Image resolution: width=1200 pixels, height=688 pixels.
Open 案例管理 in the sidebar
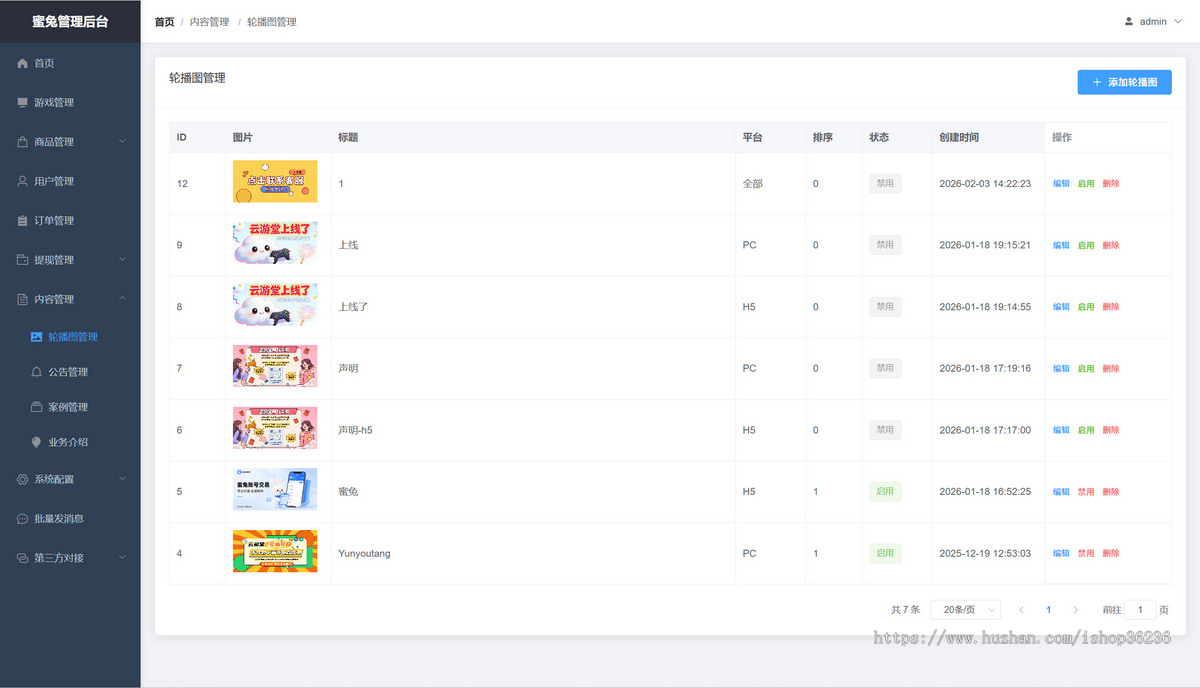coord(68,407)
